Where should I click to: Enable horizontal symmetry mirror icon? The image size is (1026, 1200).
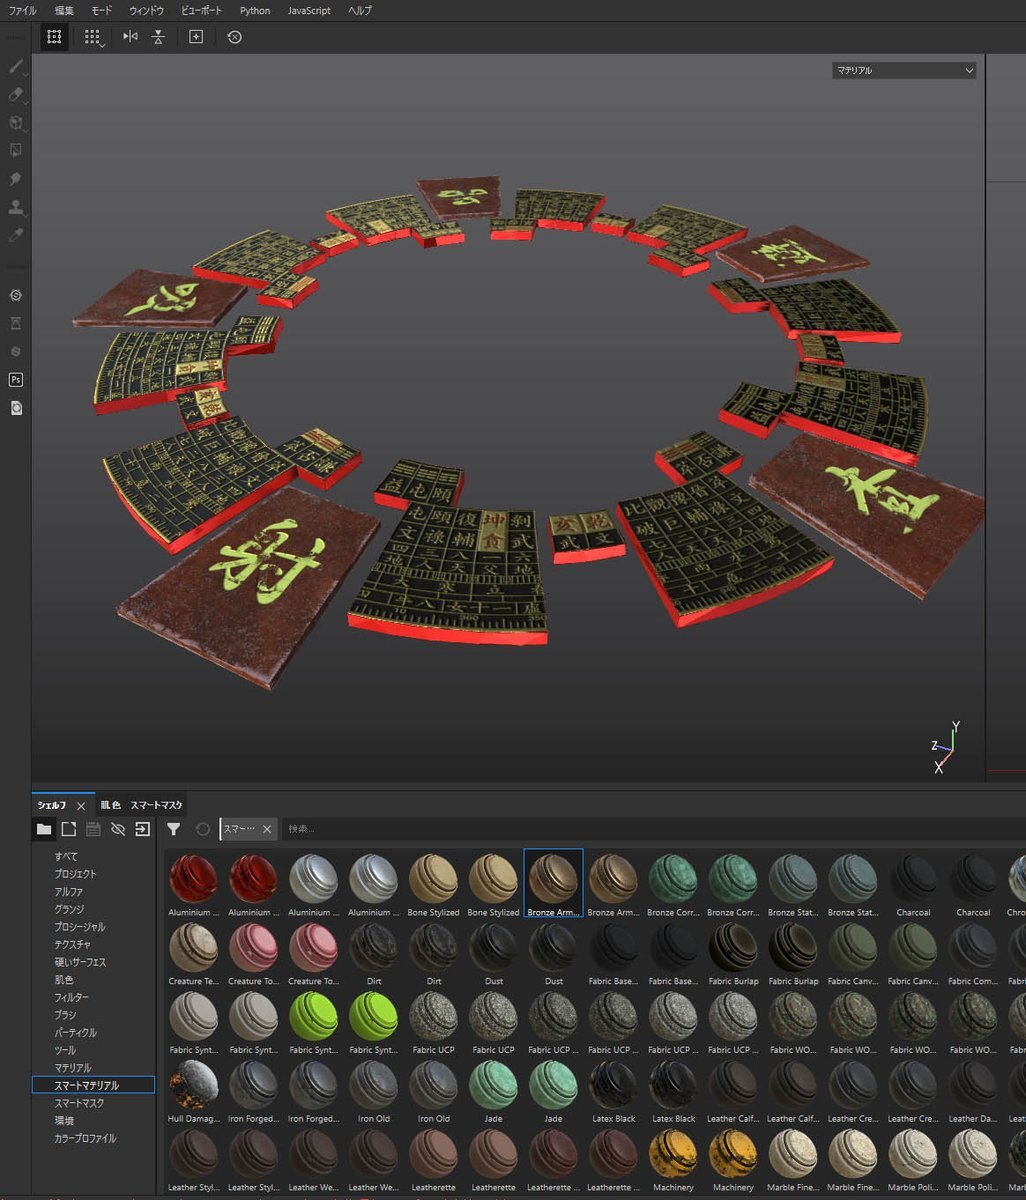(x=130, y=37)
